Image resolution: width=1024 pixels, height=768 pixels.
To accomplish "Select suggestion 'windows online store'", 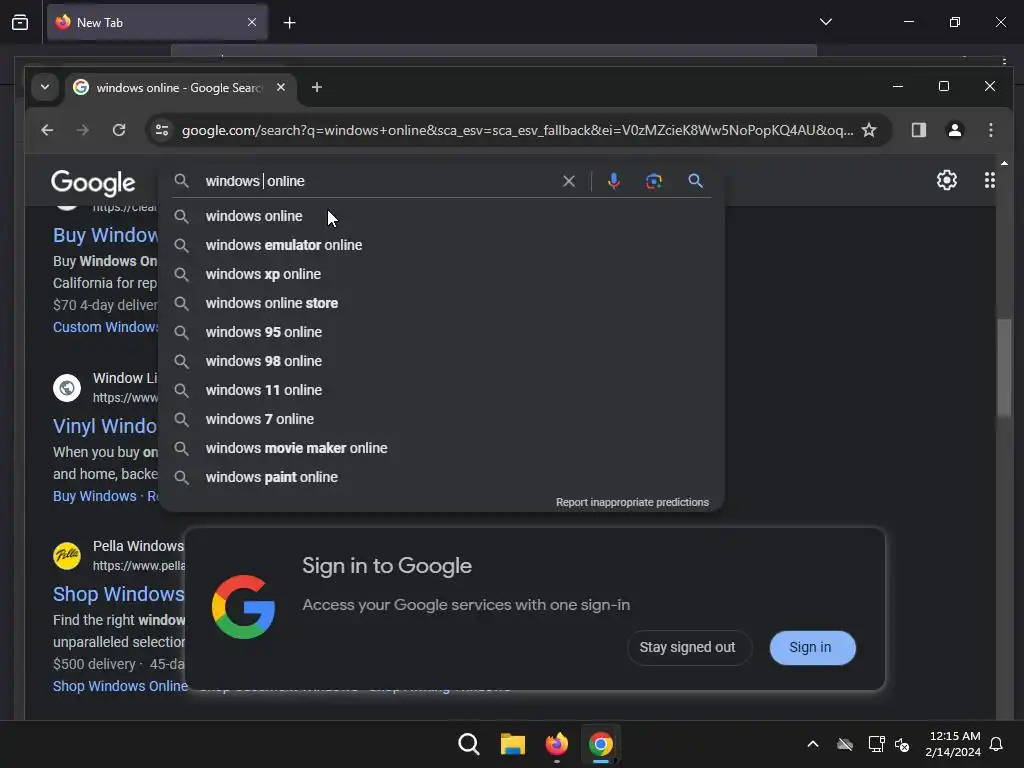I will pos(441,303).
